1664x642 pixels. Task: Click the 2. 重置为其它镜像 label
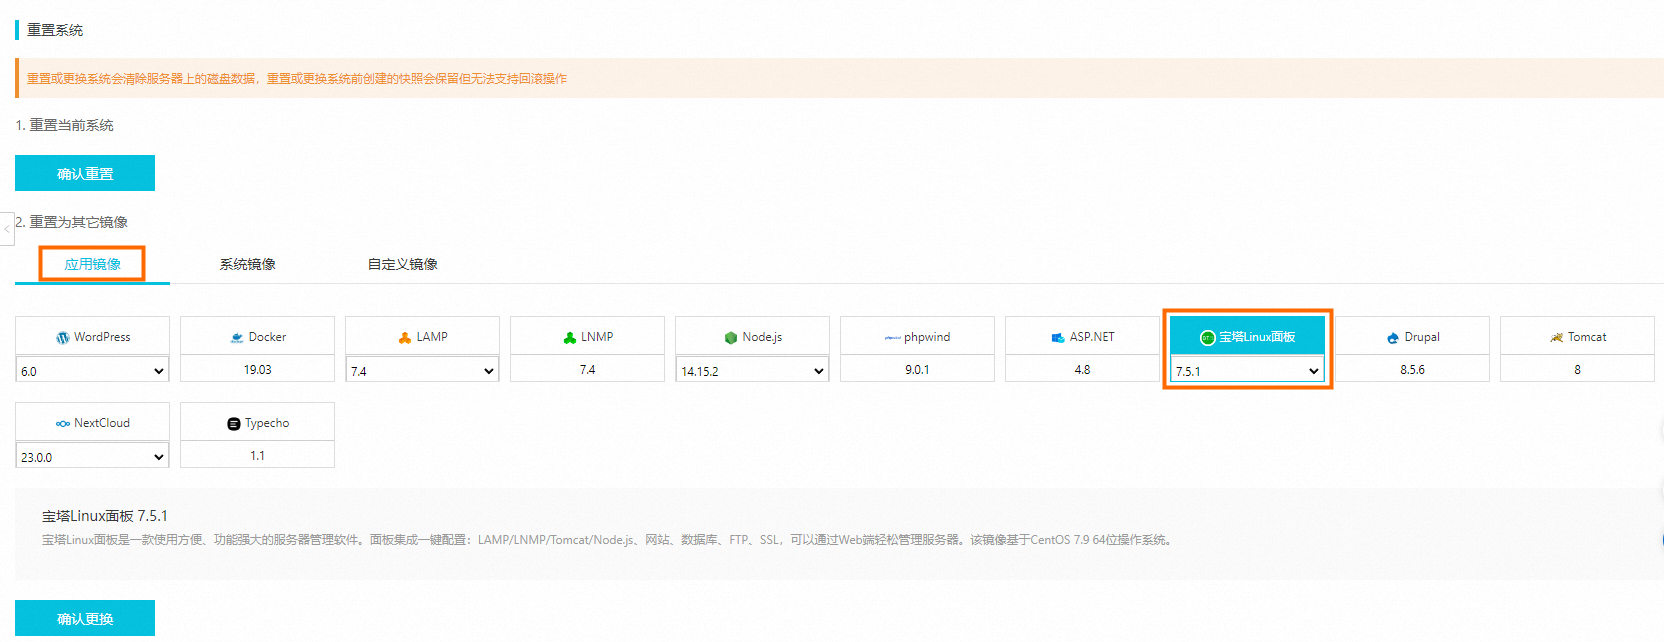(x=71, y=222)
